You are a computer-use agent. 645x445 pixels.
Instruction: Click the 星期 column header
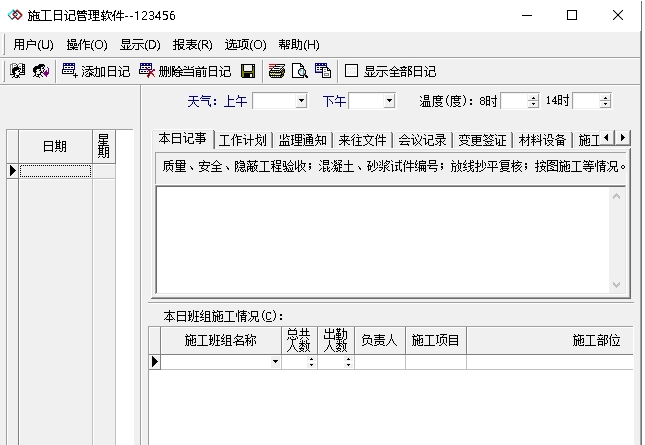point(104,146)
